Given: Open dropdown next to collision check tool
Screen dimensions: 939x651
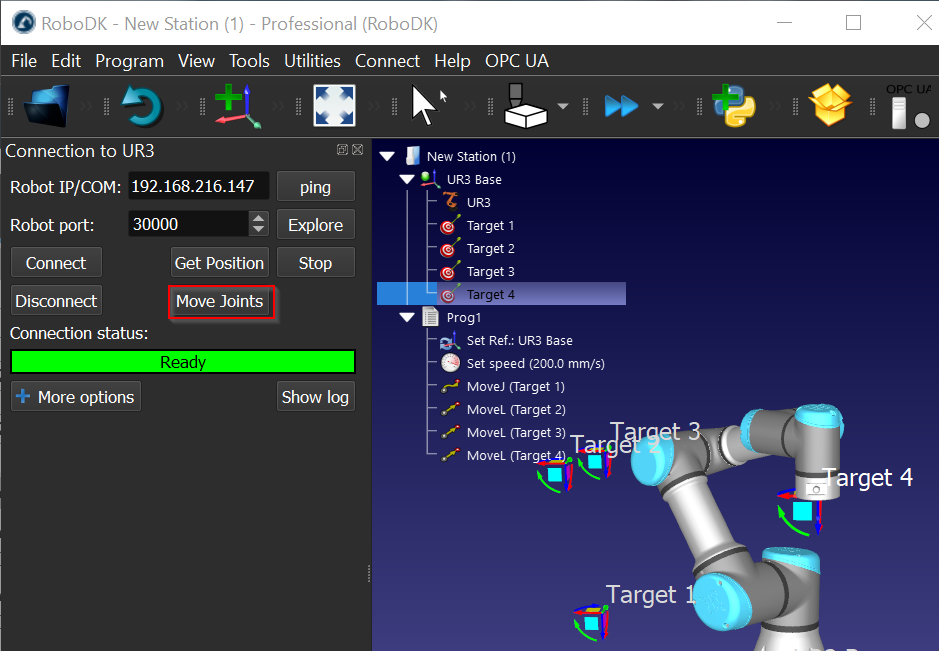Looking at the screenshot, I should pos(563,106).
